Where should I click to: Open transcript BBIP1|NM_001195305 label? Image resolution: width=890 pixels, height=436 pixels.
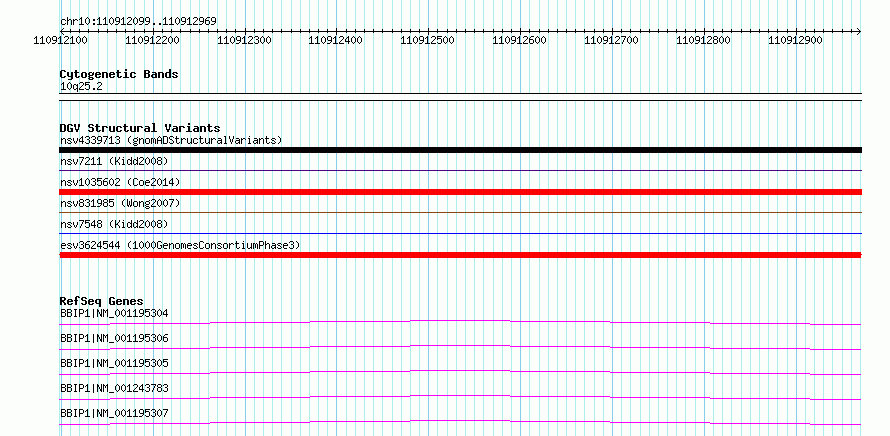click(x=114, y=363)
